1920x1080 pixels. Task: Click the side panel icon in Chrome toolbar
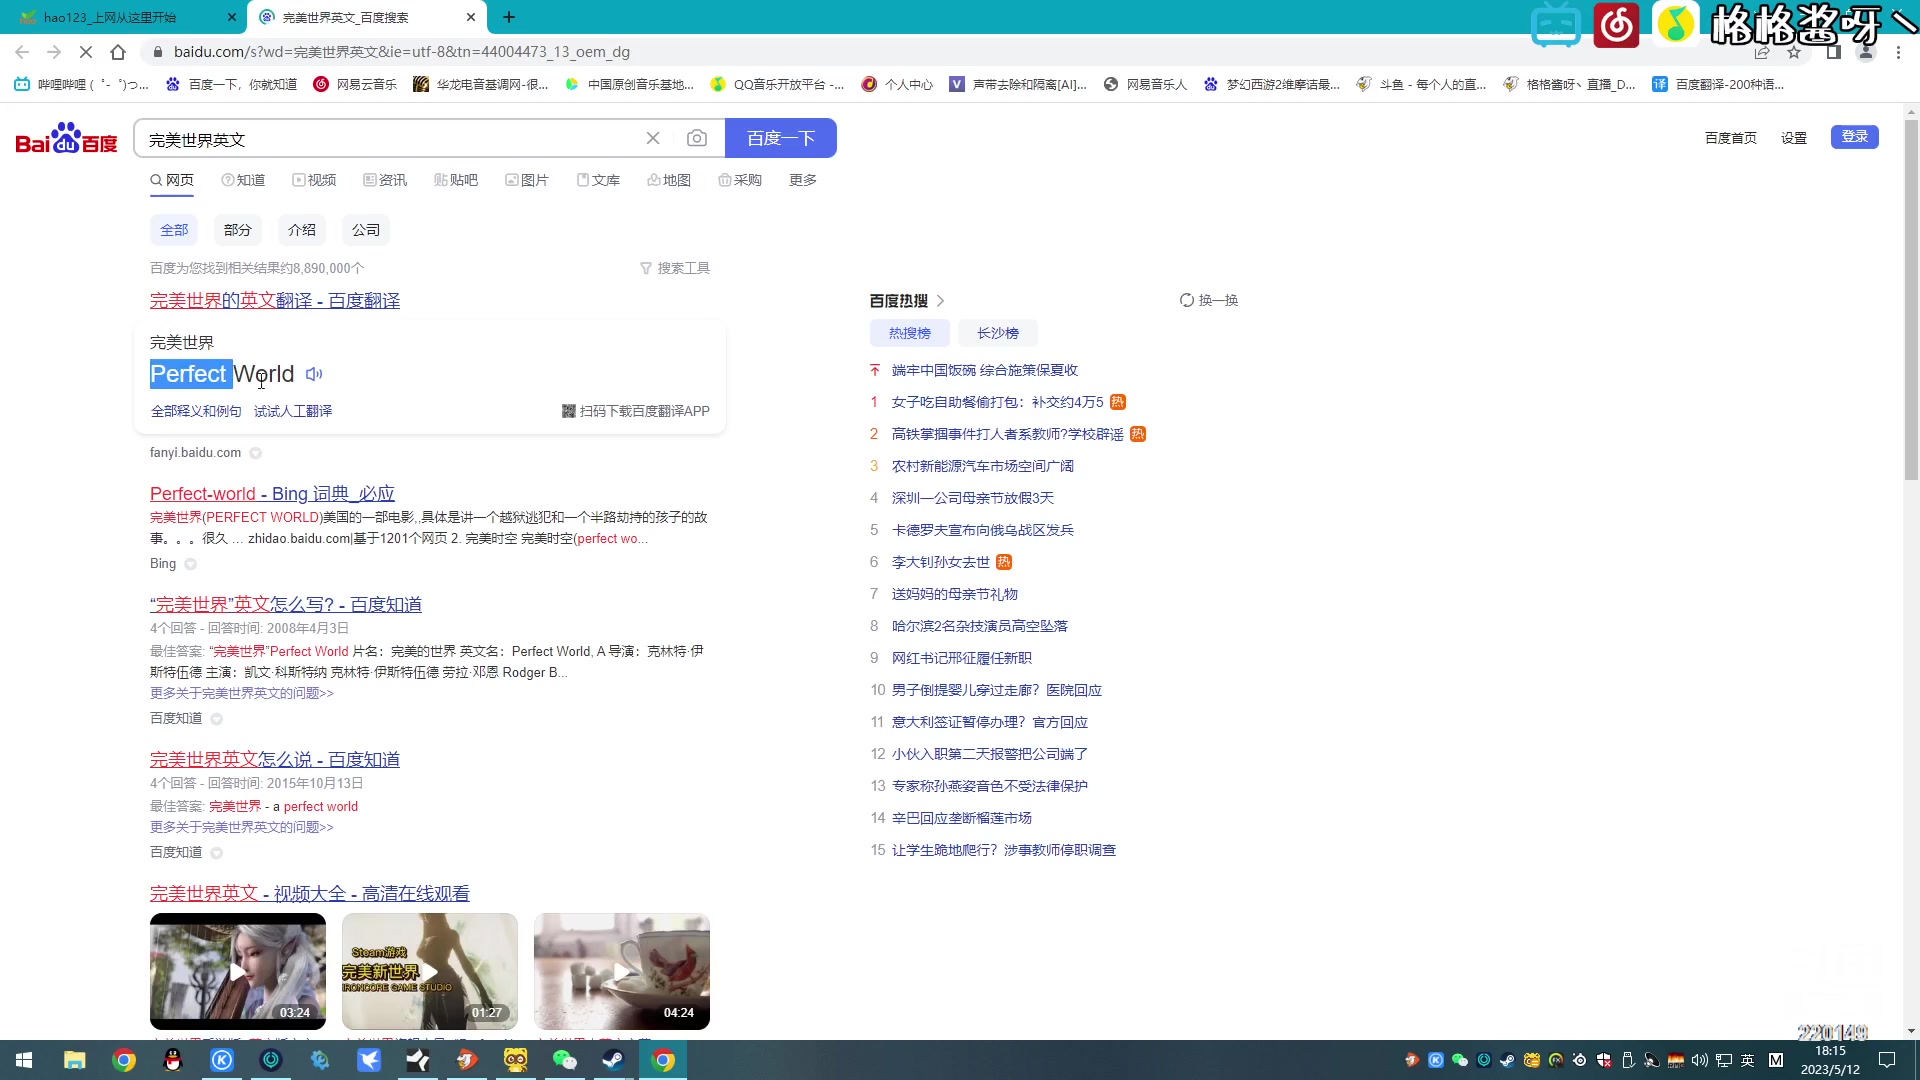[x=1833, y=52]
